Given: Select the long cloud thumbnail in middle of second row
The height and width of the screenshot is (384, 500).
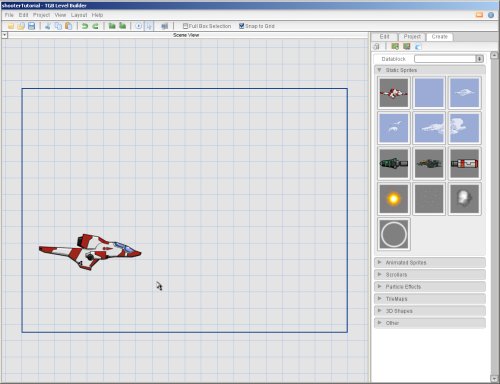Looking at the screenshot, I should pos(429,128).
